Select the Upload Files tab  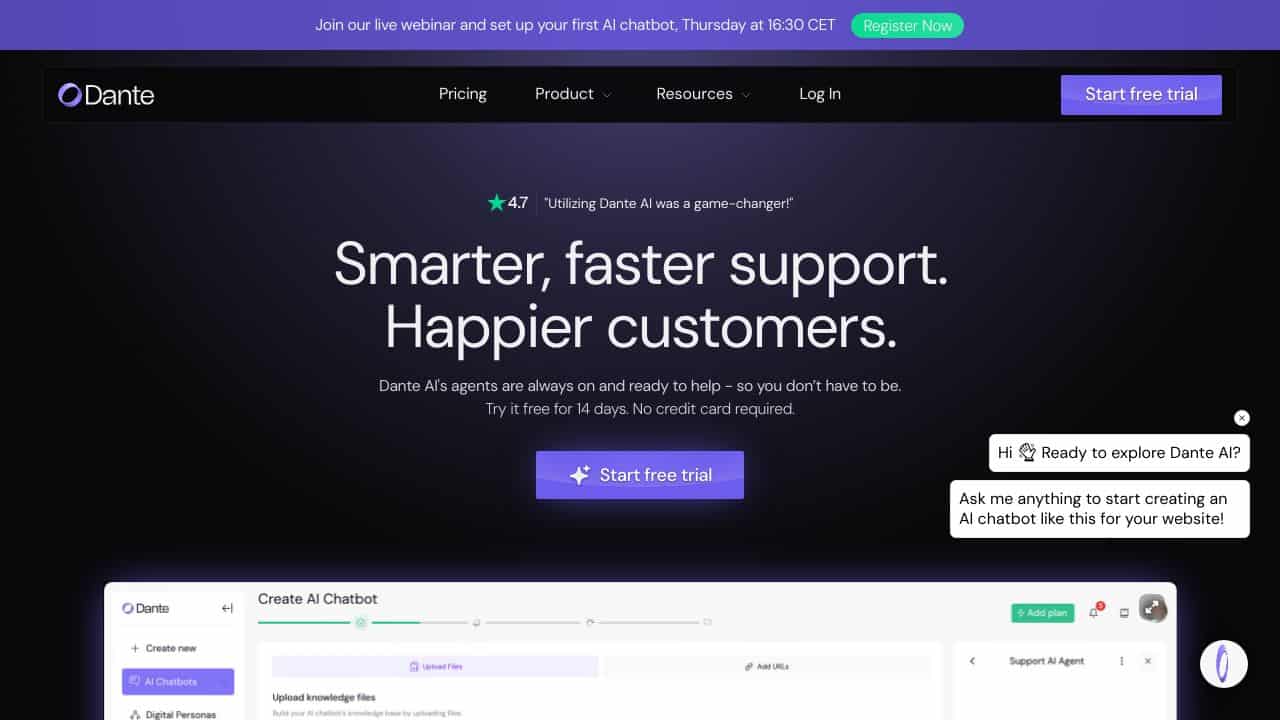(x=435, y=666)
